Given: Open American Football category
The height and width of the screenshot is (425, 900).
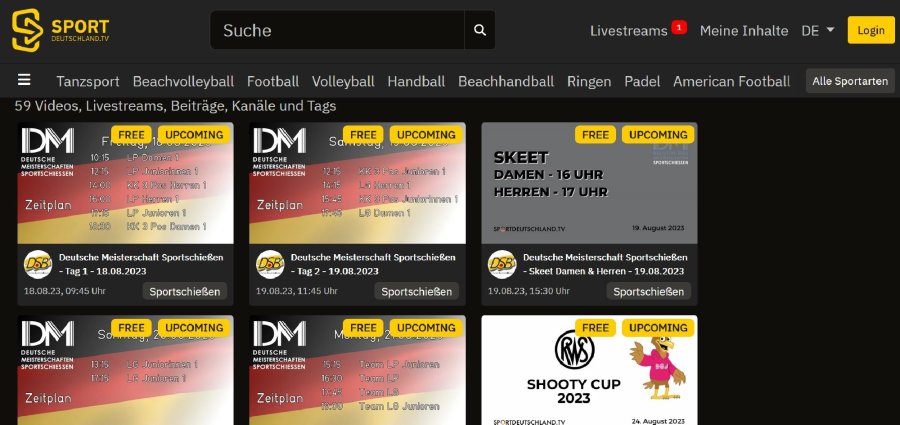Looking at the screenshot, I should tap(732, 82).
